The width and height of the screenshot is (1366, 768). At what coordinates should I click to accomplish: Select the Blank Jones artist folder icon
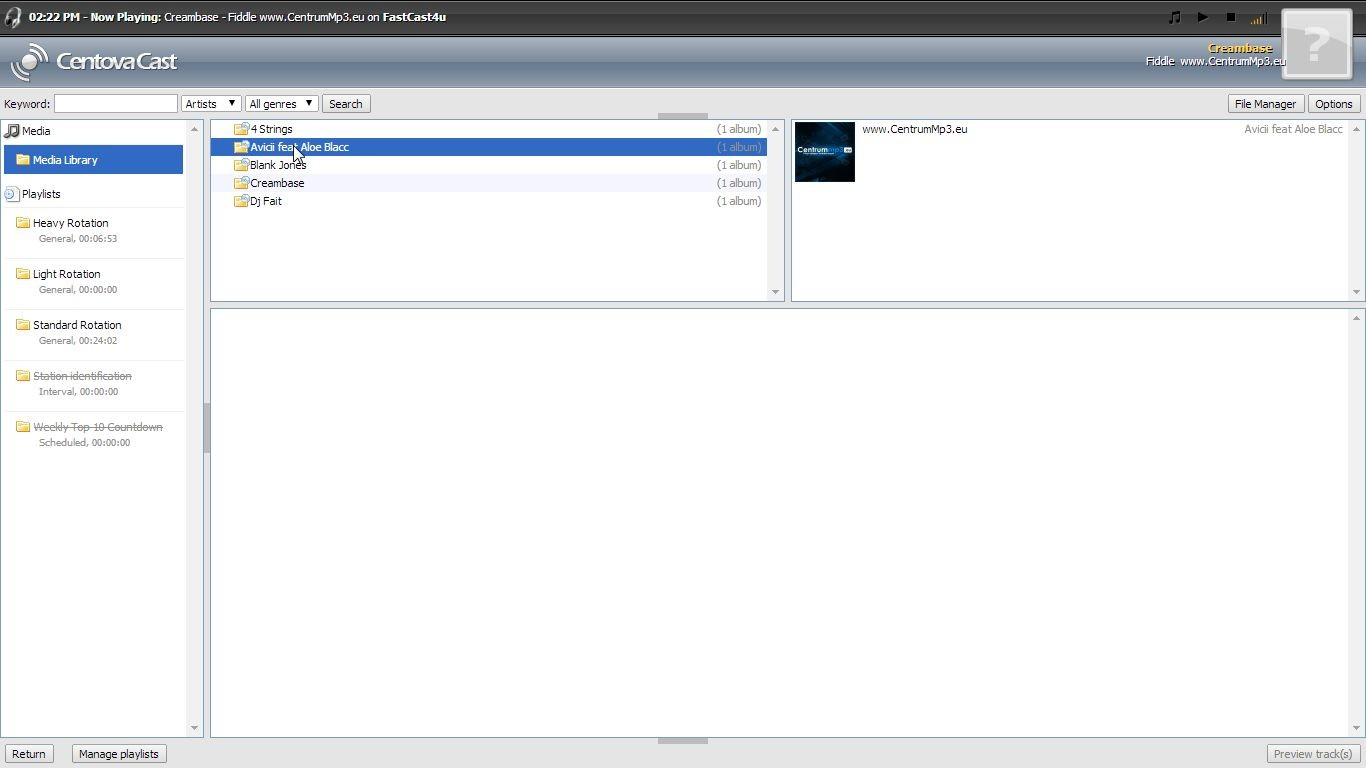pyautogui.click(x=241, y=165)
